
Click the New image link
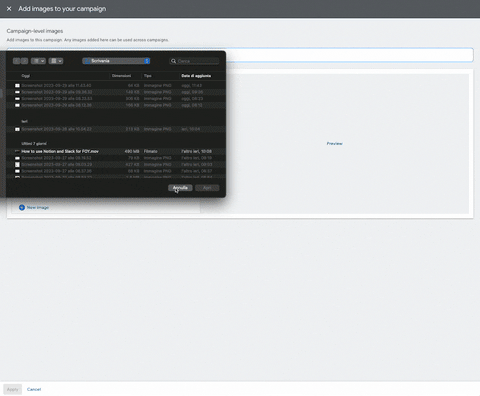click(x=38, y=207)
